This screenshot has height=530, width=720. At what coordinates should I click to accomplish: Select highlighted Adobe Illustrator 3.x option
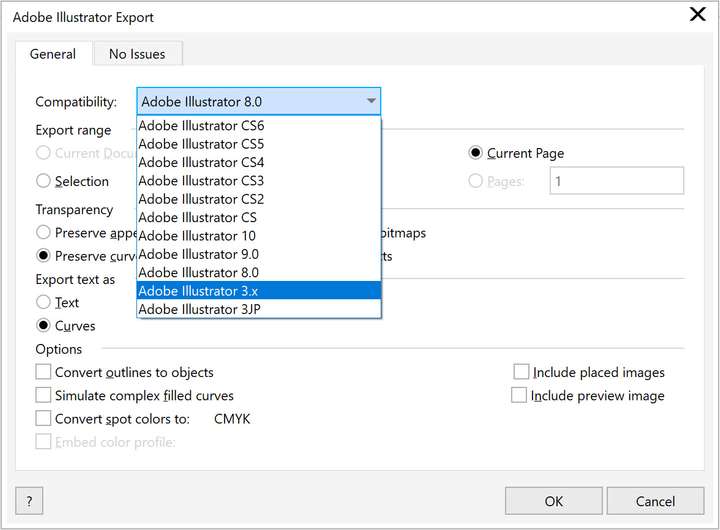pos(259,291)
